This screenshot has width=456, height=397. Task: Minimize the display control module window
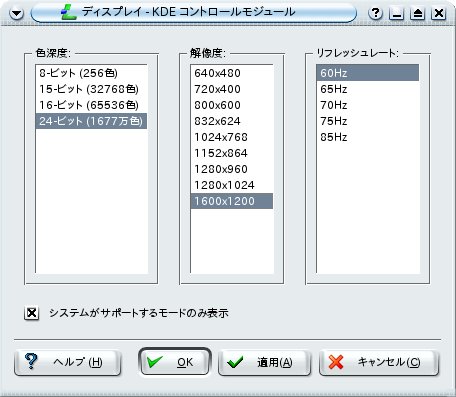click(x=397, y=13)
